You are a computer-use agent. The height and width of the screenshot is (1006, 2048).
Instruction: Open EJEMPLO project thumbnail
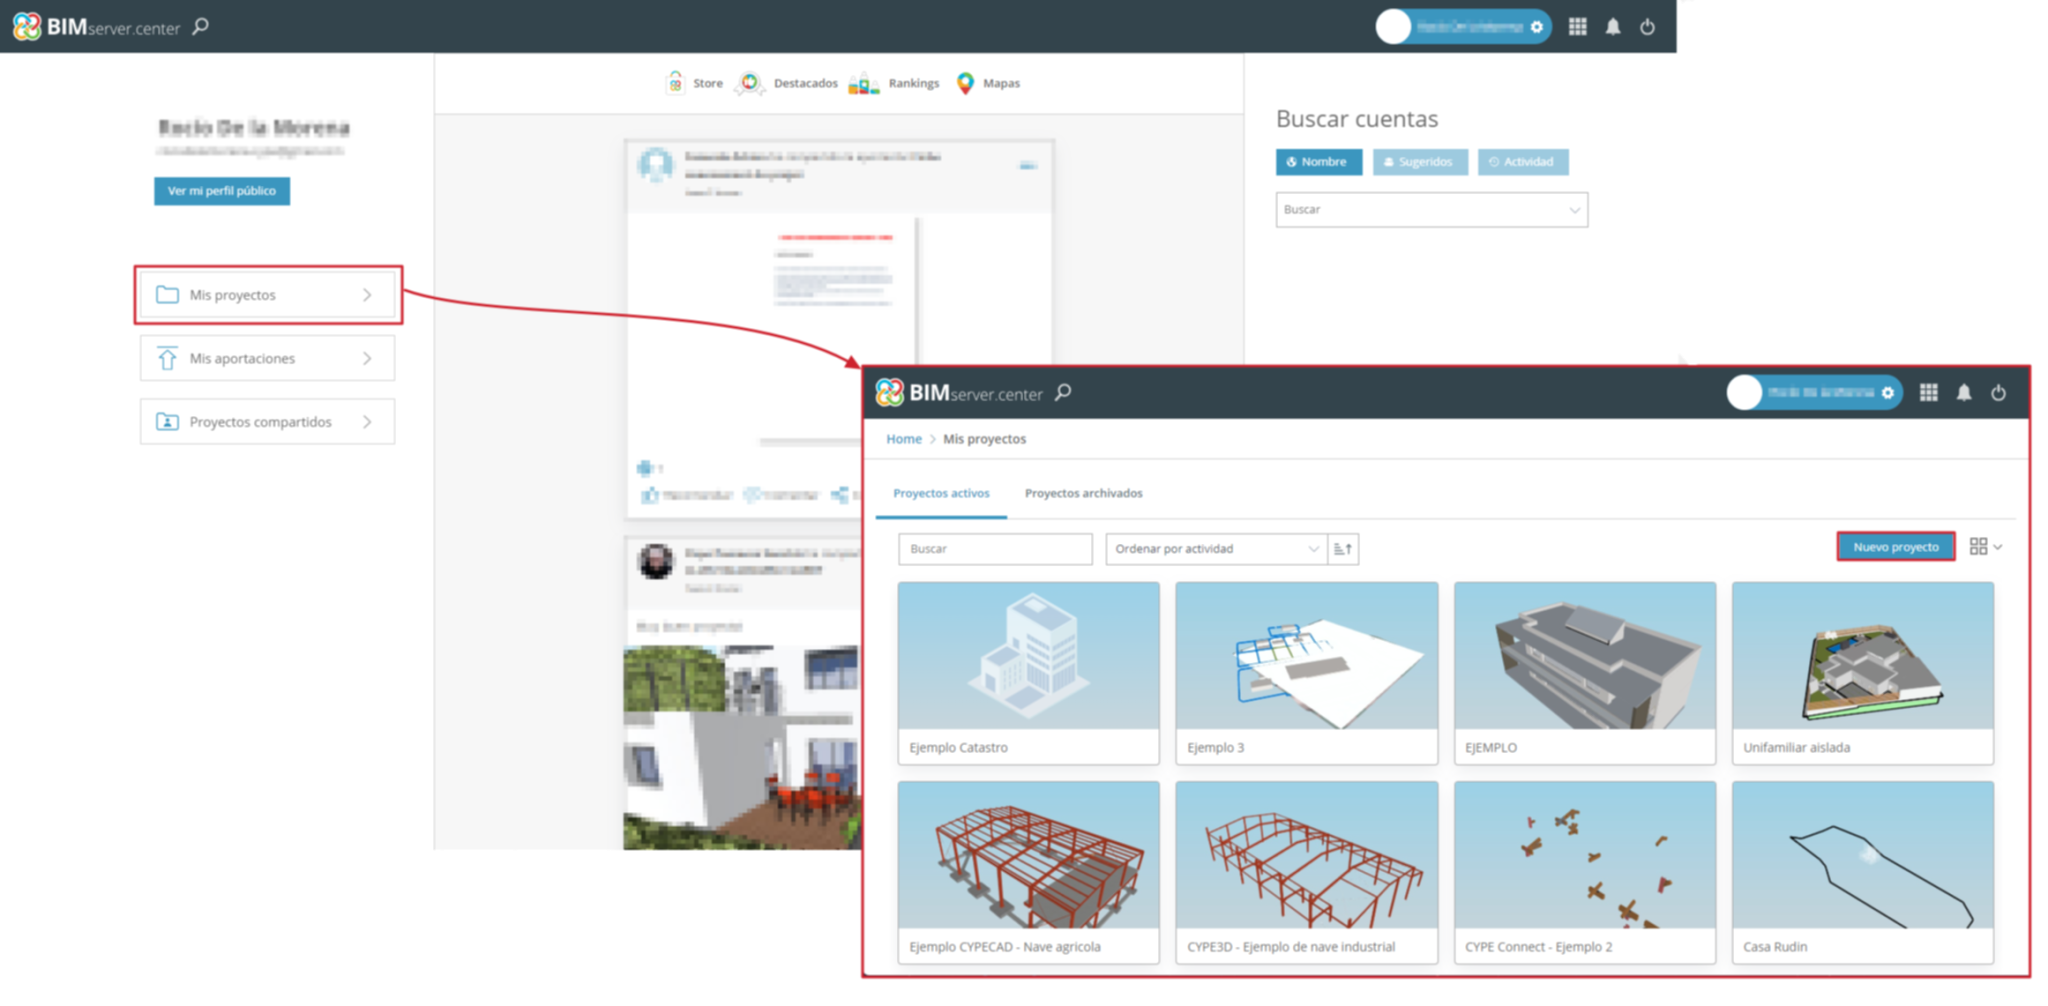pyautogui.click(x=1584, y=656)
